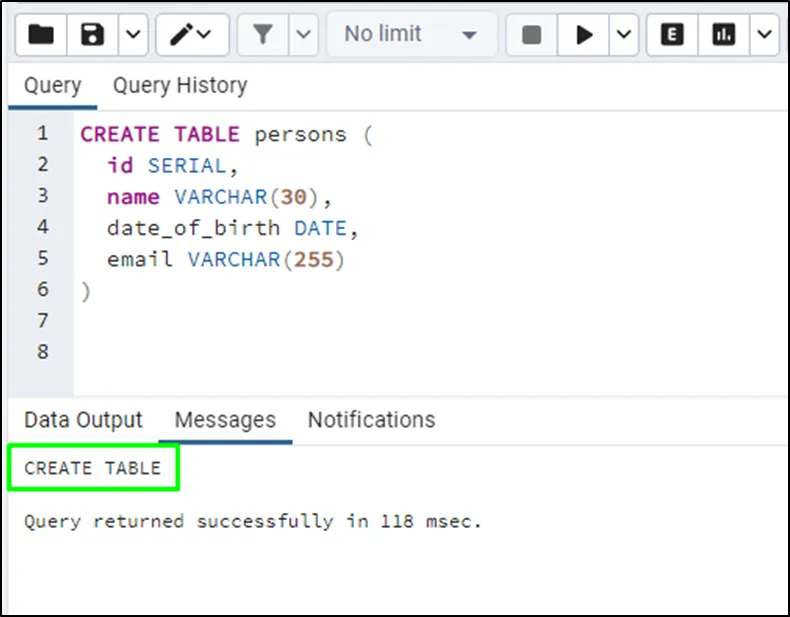Switch to the Query tab
Viewport: 790px width, 617px height.
click(x=53, y=86)
